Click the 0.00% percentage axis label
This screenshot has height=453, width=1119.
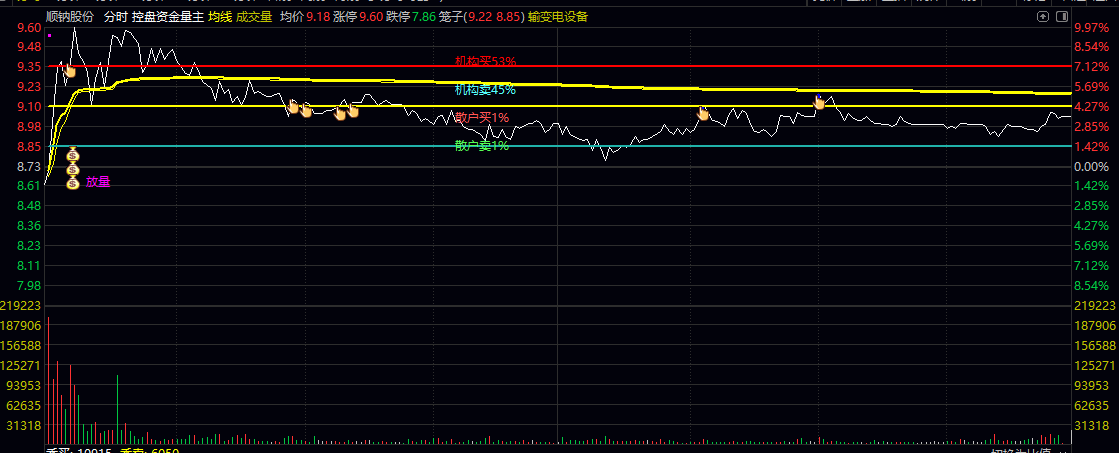[x=1091, y=167]
